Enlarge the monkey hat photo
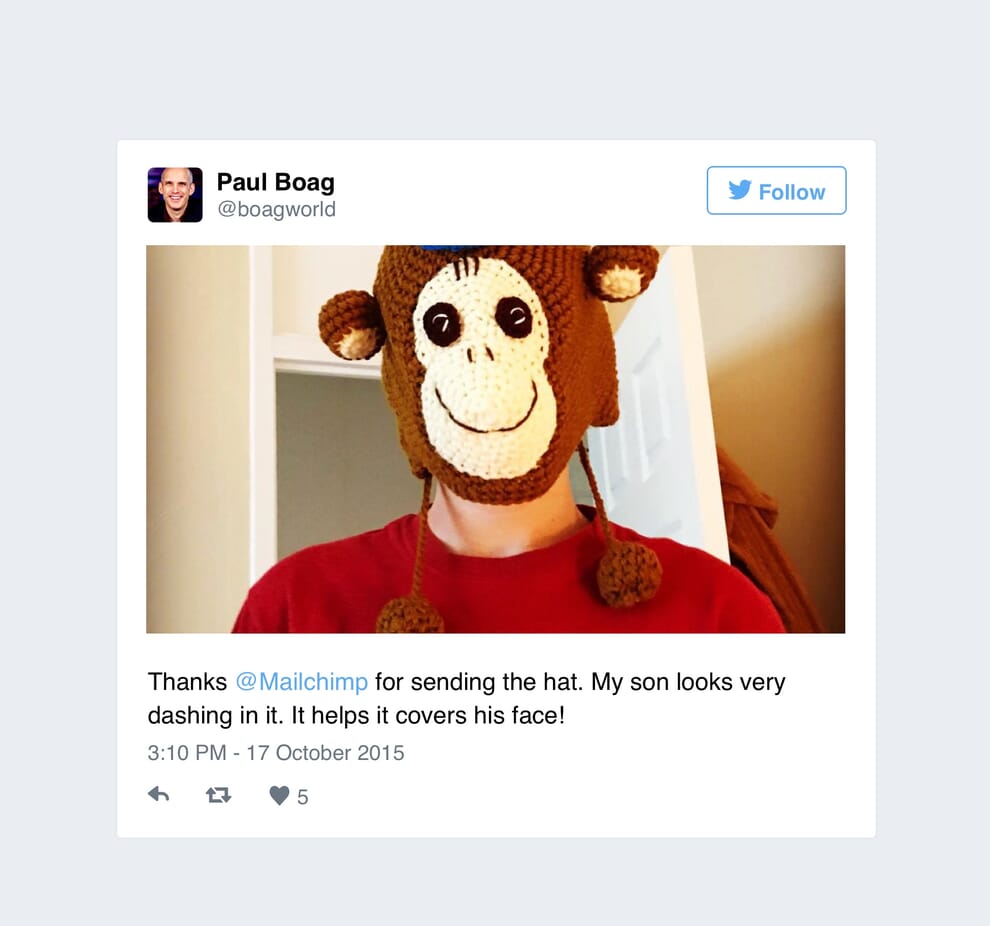This screenshot has height=926, width=990. point(496,439)
